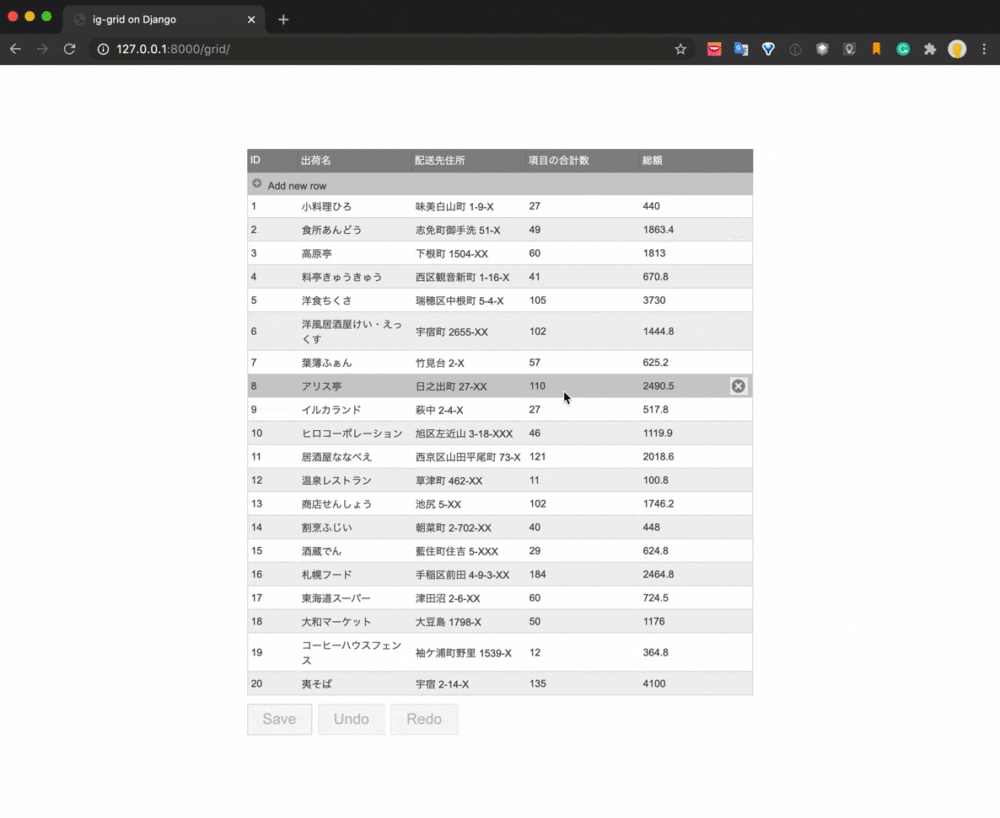
Task: Click the Undo button
Action: 351,719
